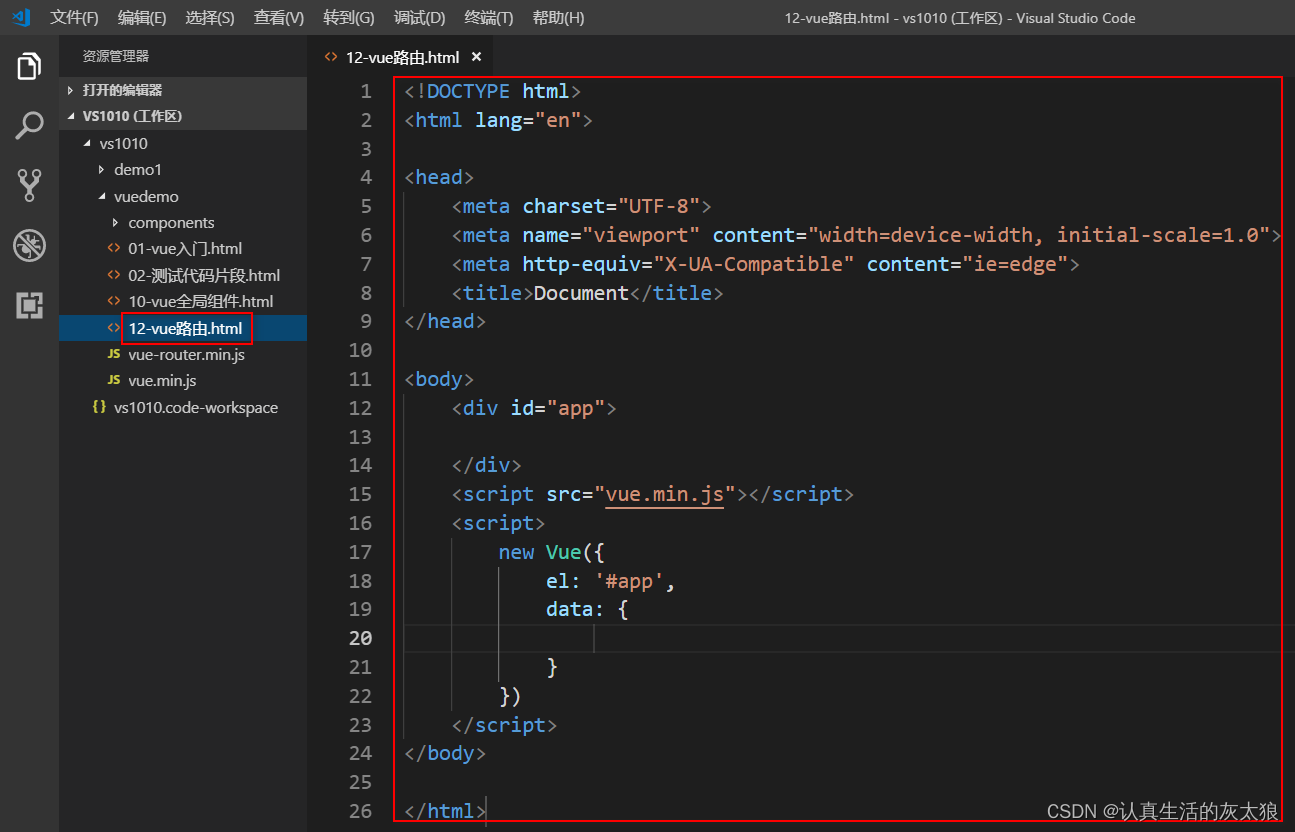
Task: Click the closing </body> tag on line 24
Action: (x=445, y=753)
